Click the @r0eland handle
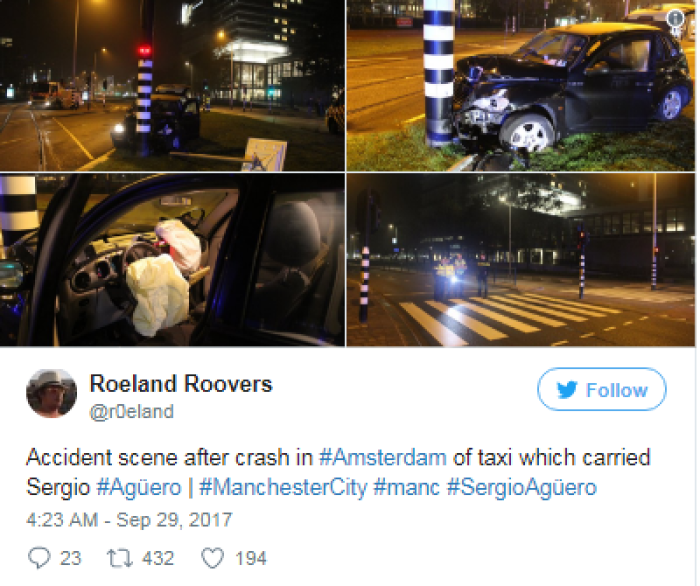Viewport: 700px width, 586px height. (x=131, y=411)
